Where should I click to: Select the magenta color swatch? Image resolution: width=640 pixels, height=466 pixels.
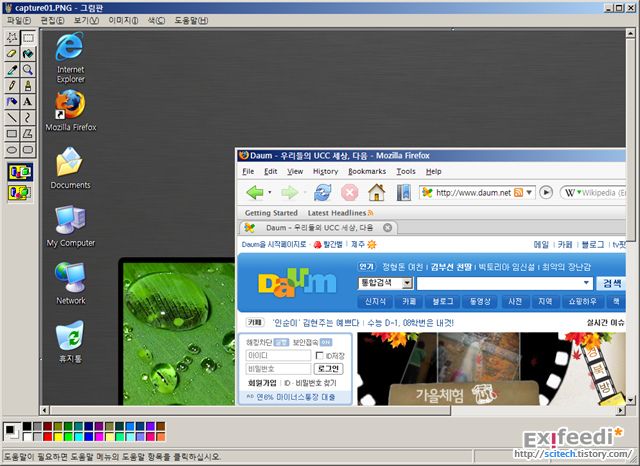pyautogui.click(x=99, y=437)
